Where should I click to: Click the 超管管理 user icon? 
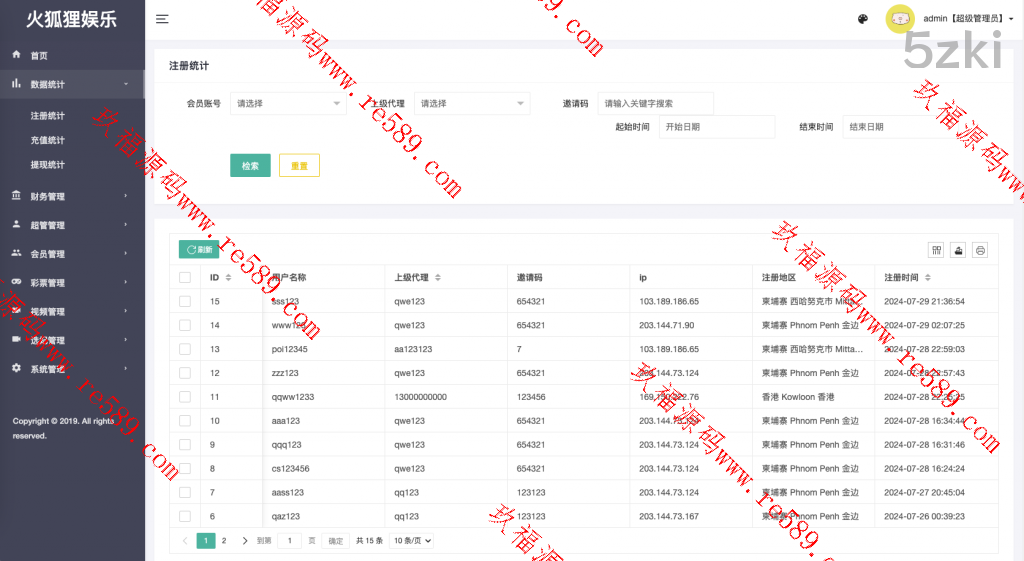pyautogui.click(x=16, y=225)
